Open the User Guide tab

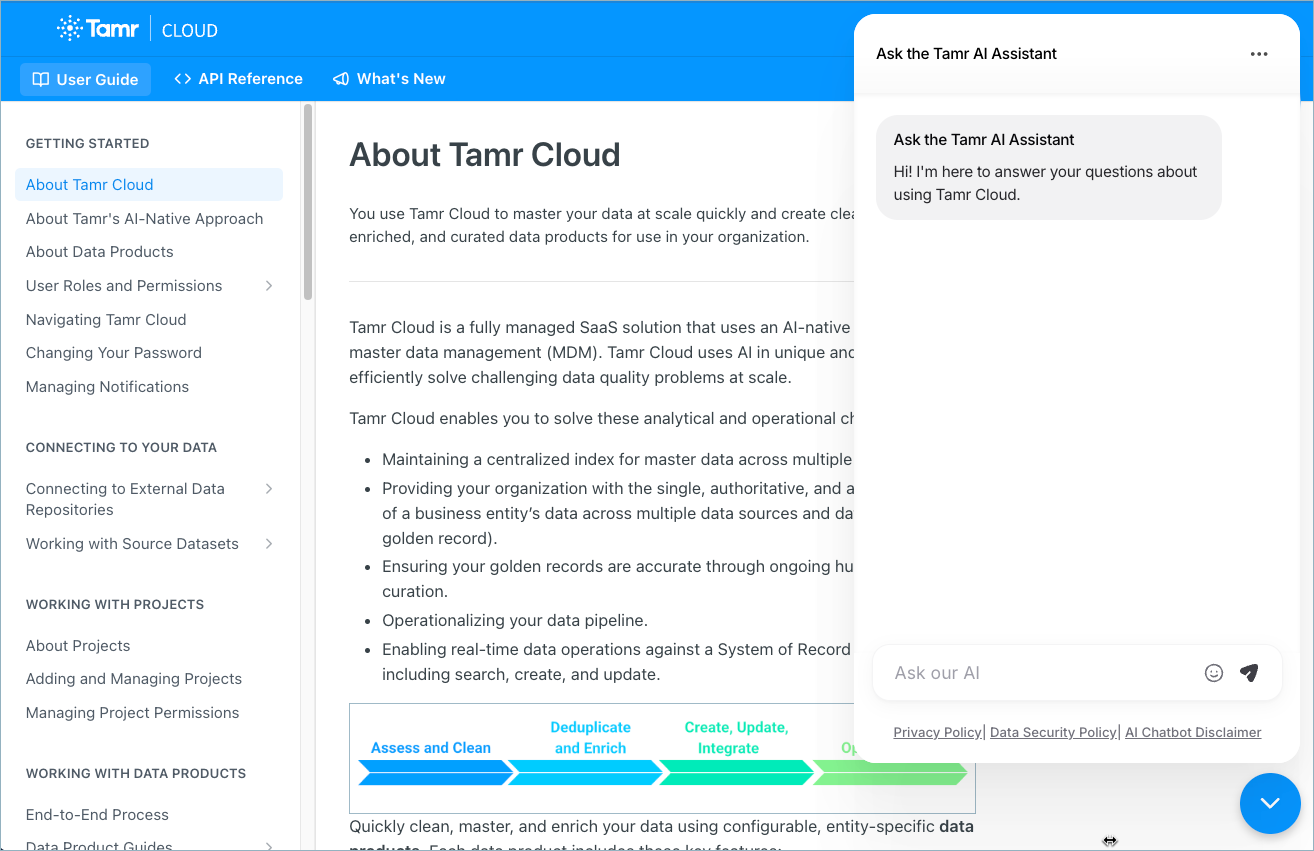point(85,79)
